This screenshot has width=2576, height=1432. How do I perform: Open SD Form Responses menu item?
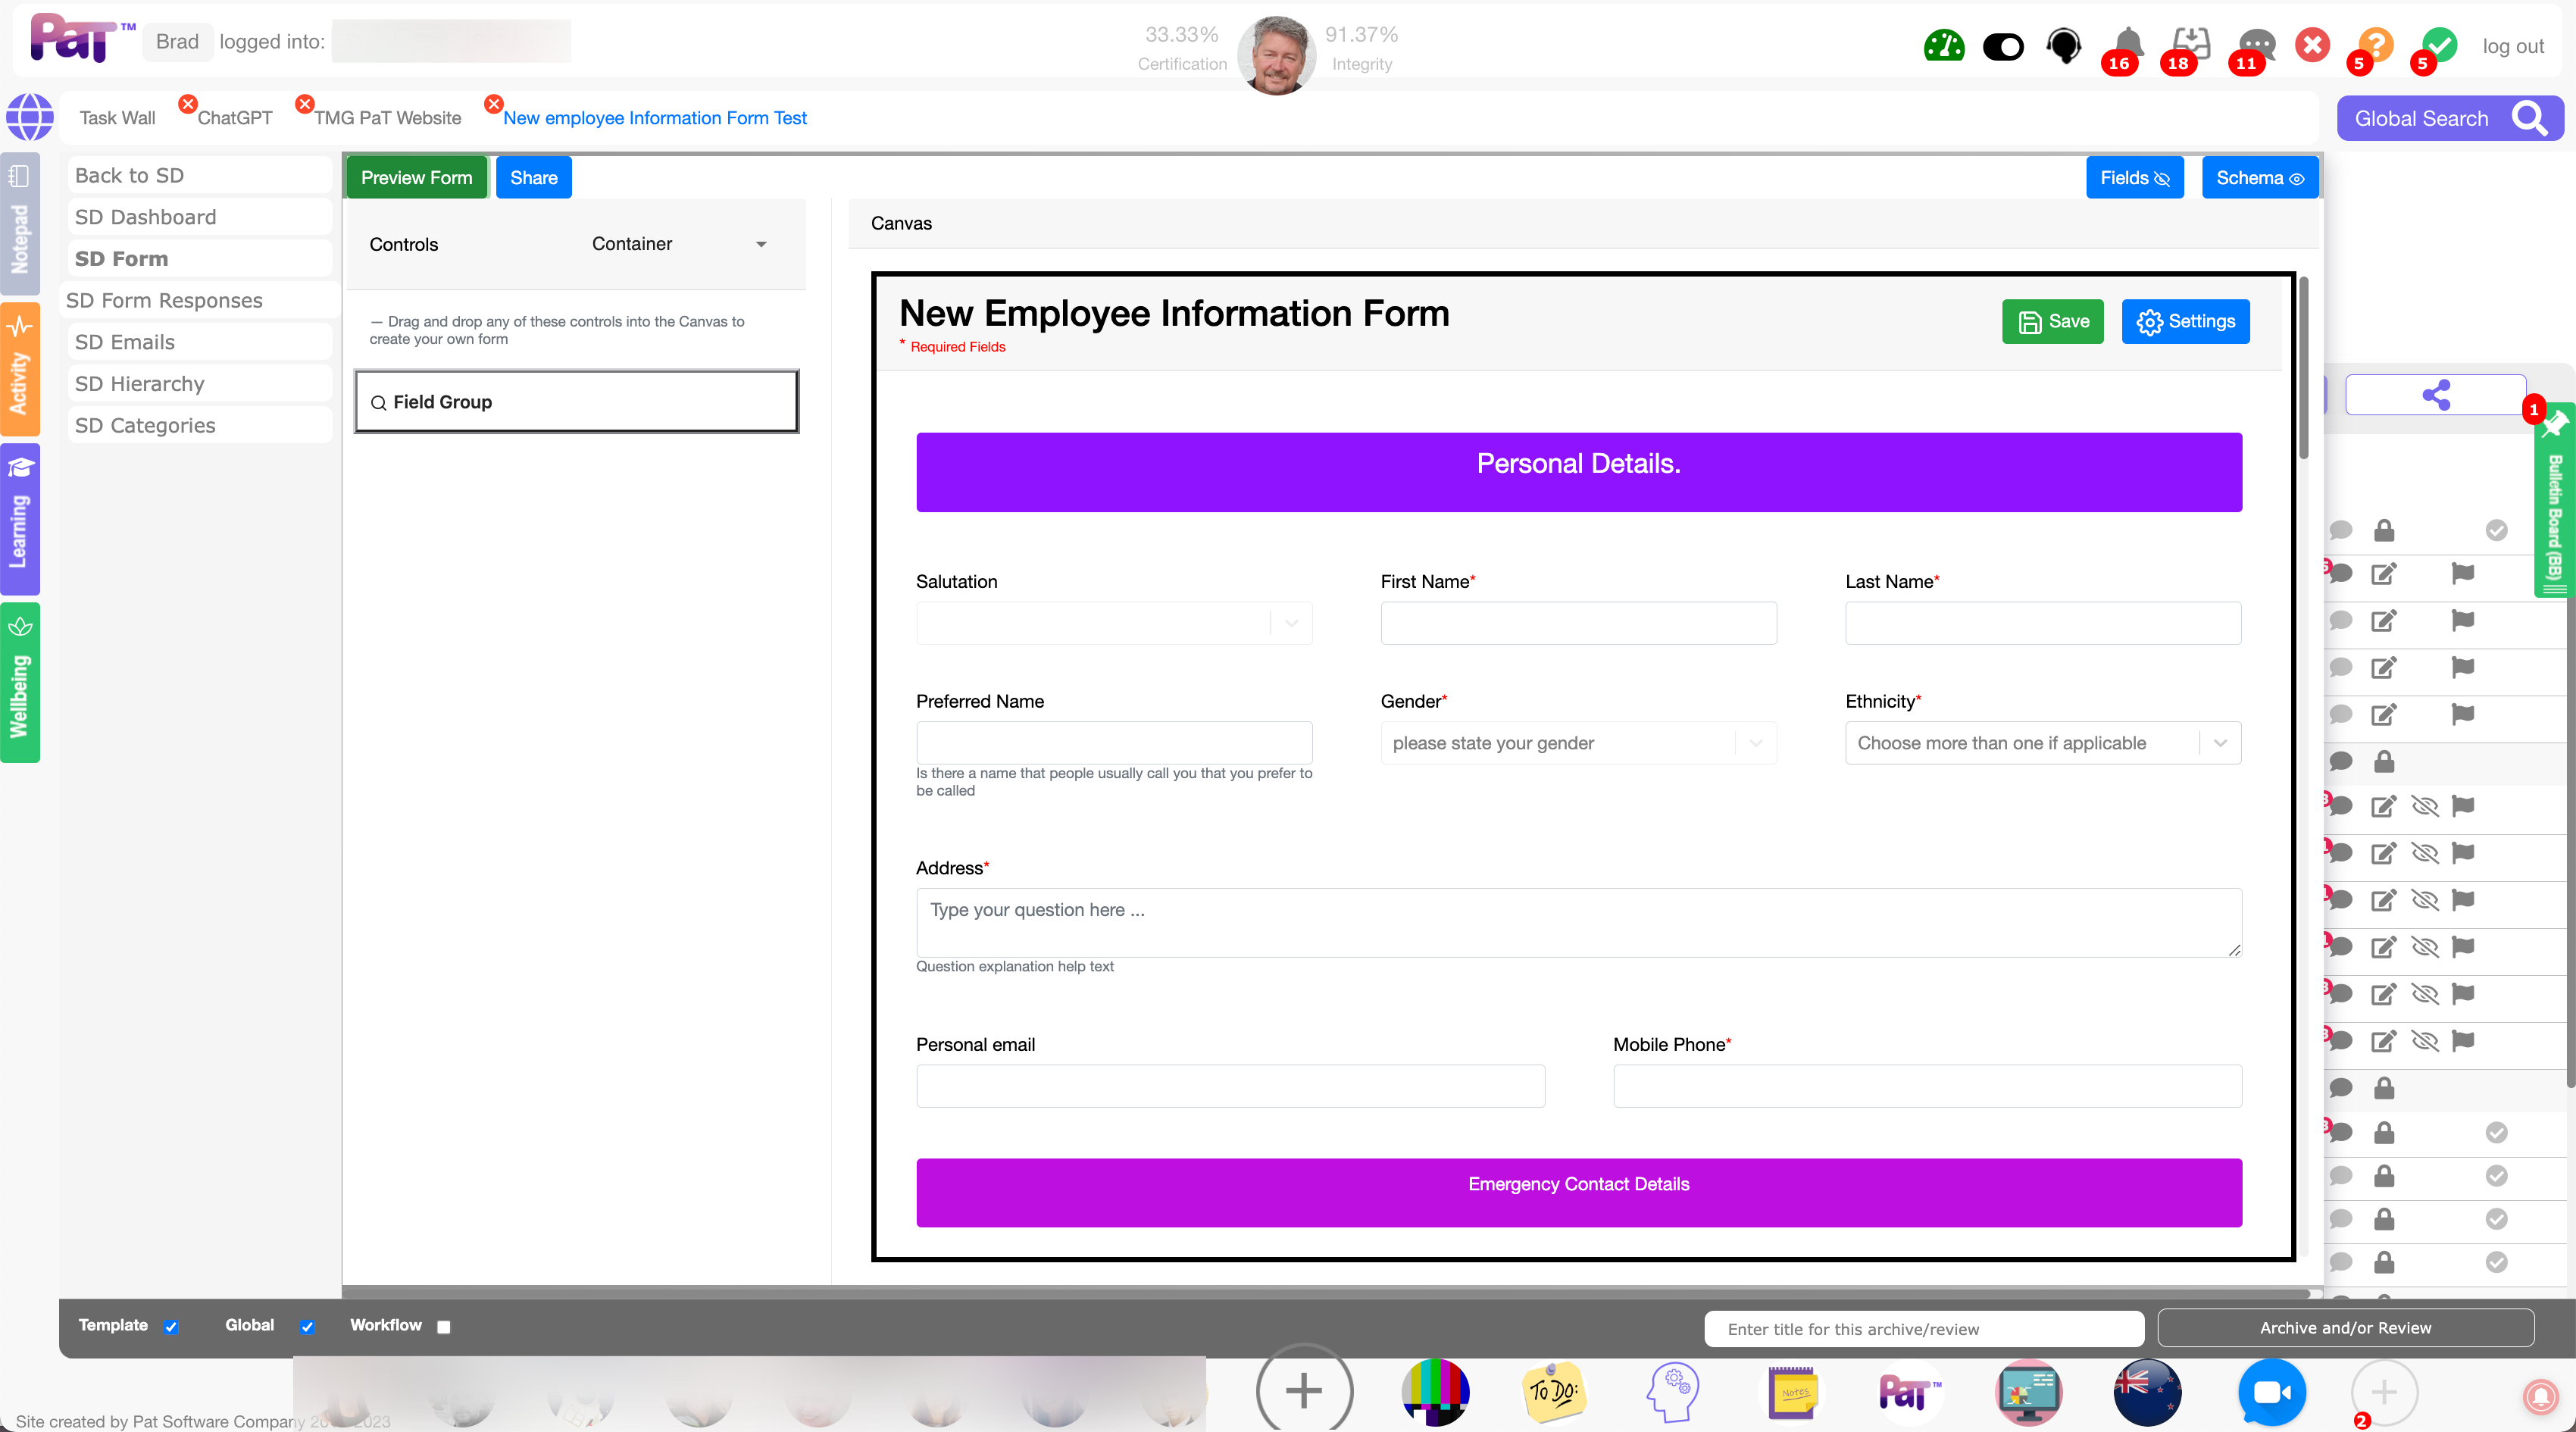(x=164, y=301)
